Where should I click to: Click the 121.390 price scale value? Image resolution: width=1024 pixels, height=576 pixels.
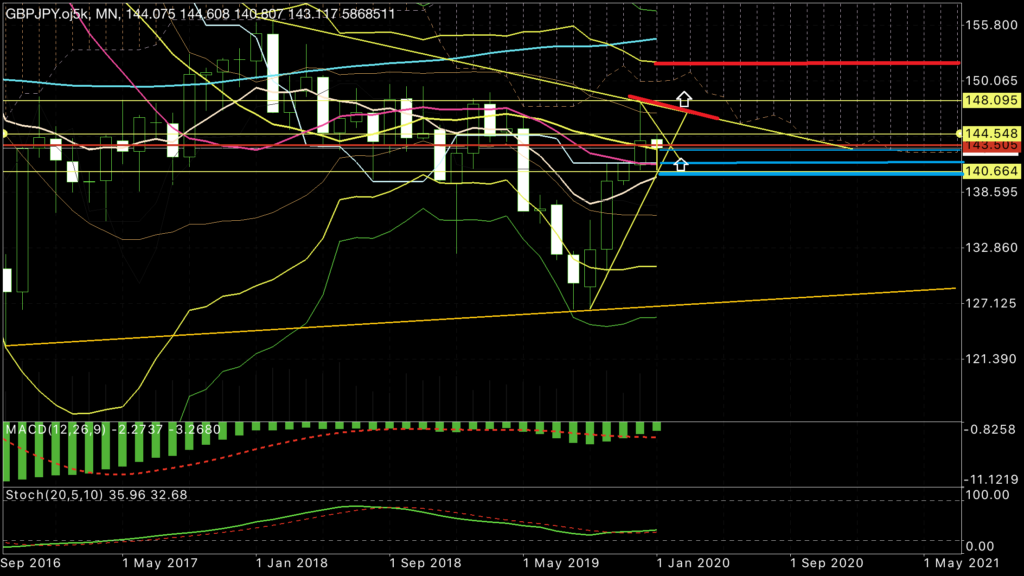tap(991, 359)
